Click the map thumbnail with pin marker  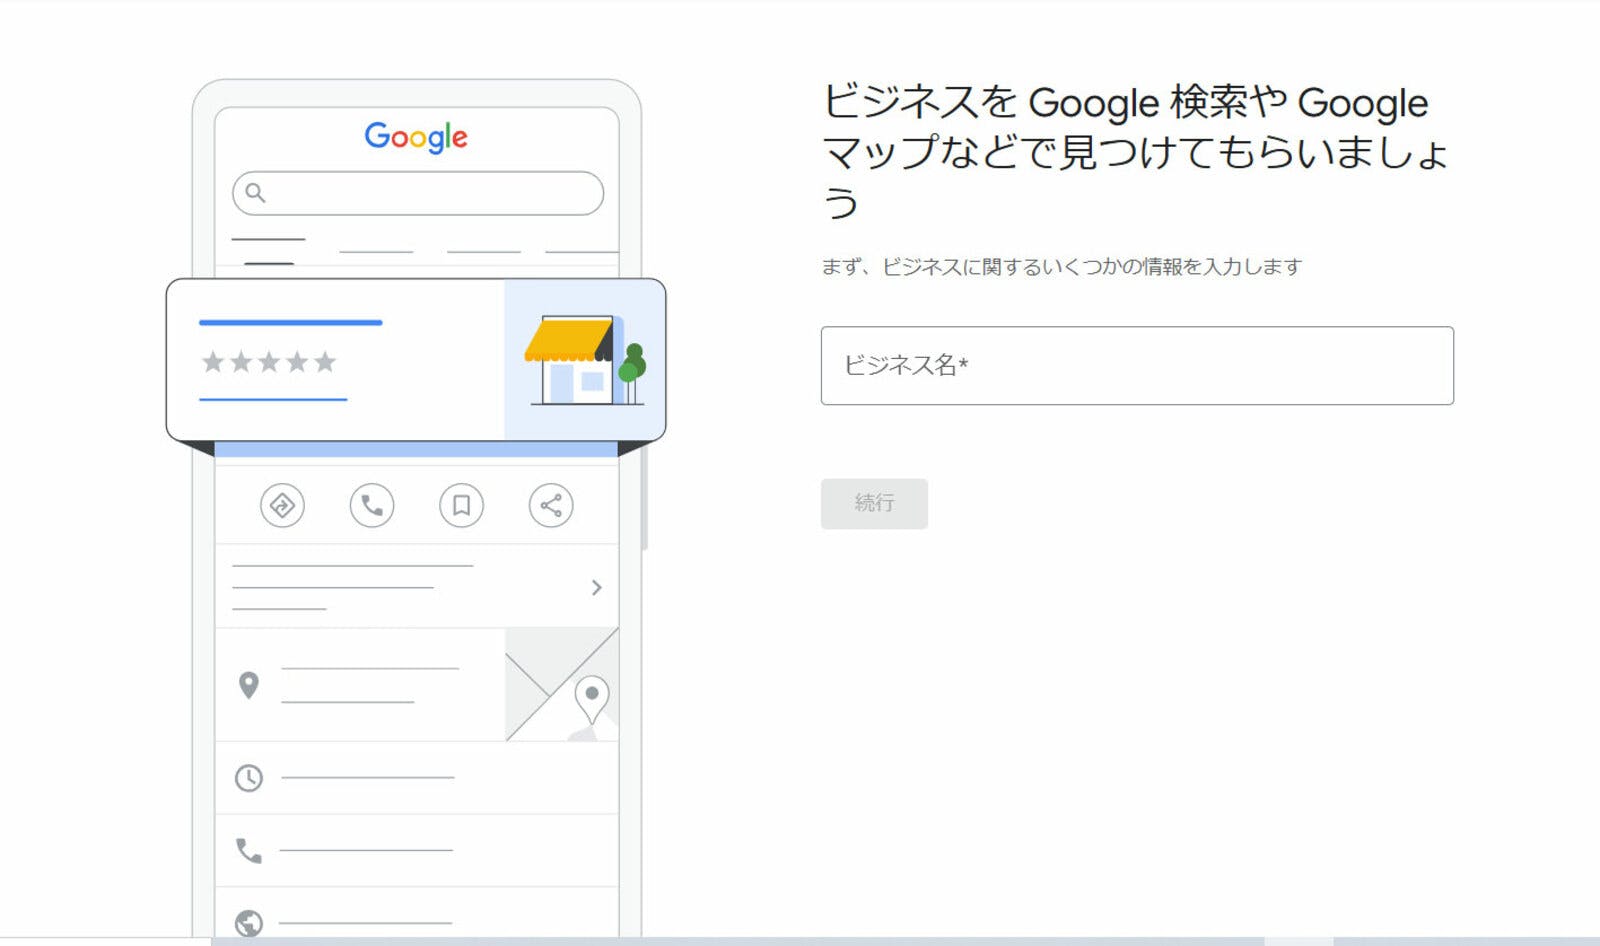562,684
